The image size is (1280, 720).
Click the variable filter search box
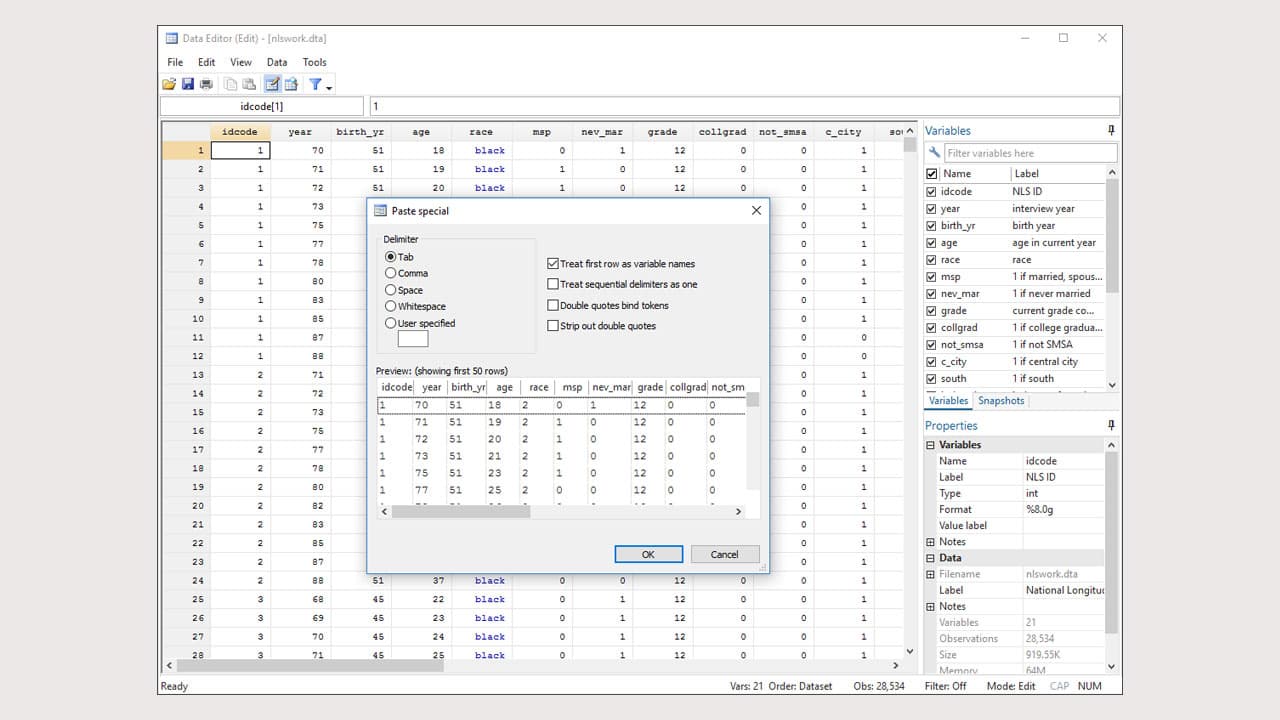click(x=1030, y=152)
